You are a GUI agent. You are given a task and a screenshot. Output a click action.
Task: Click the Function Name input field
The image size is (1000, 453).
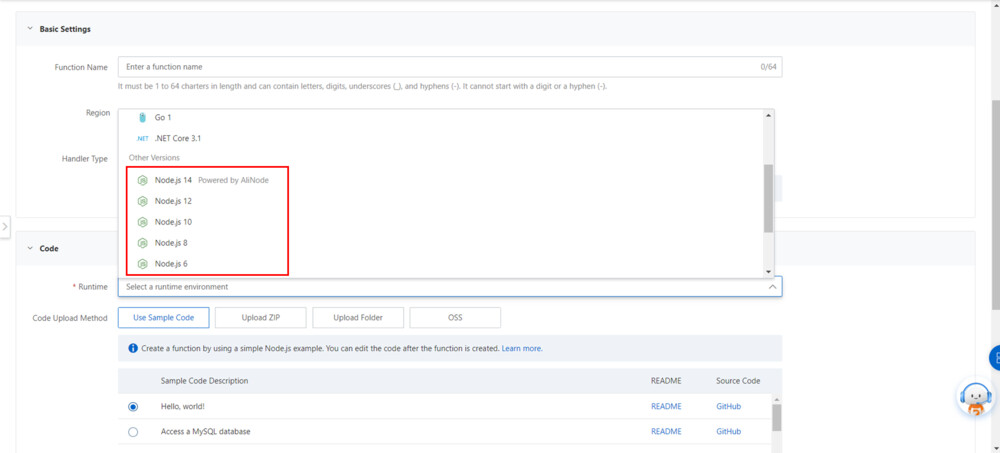[x=440, y=67]
